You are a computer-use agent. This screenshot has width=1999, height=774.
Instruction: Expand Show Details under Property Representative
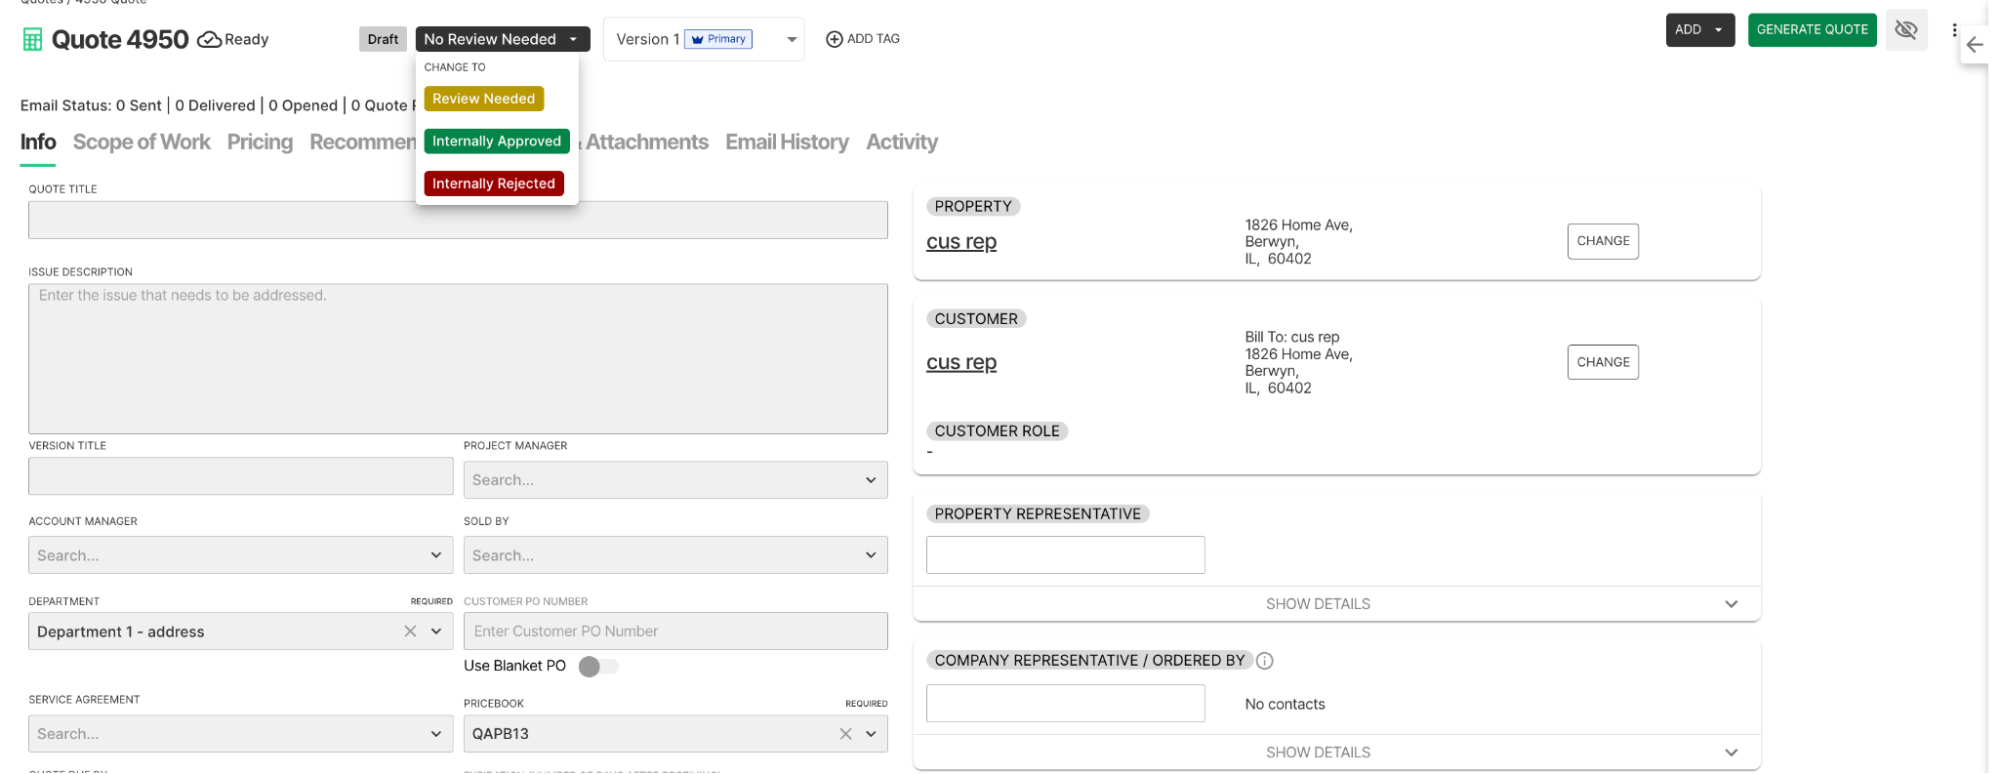pos(1336,604)
